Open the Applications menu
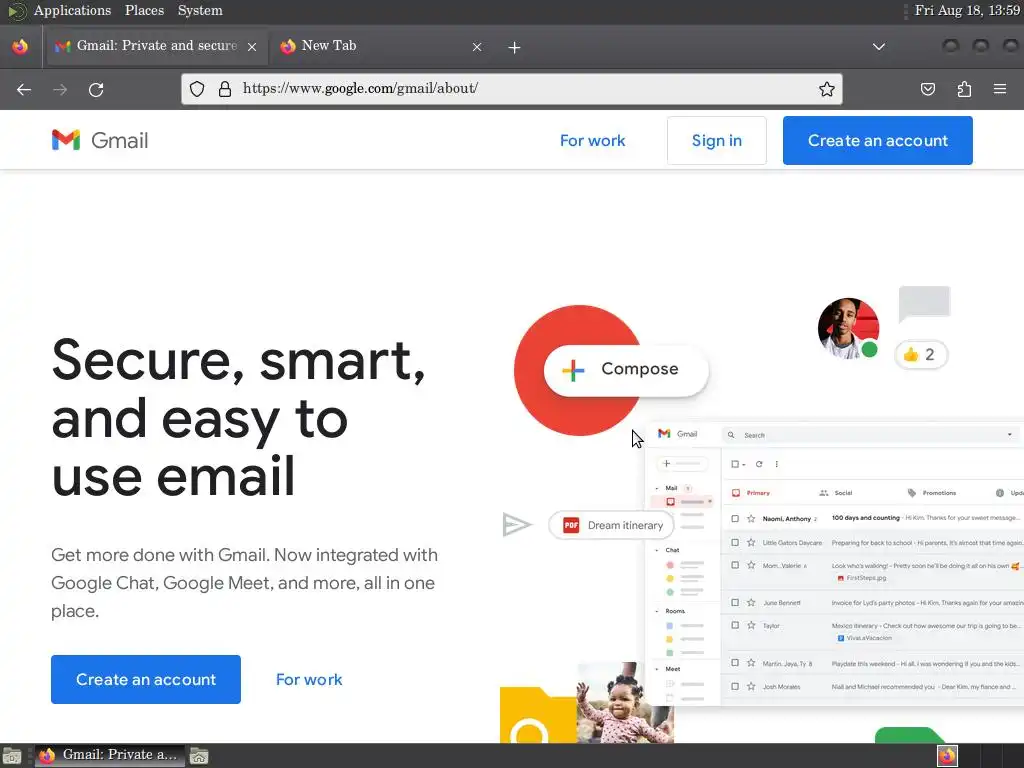Screen dimensions: 1024x768 (72, 10)
